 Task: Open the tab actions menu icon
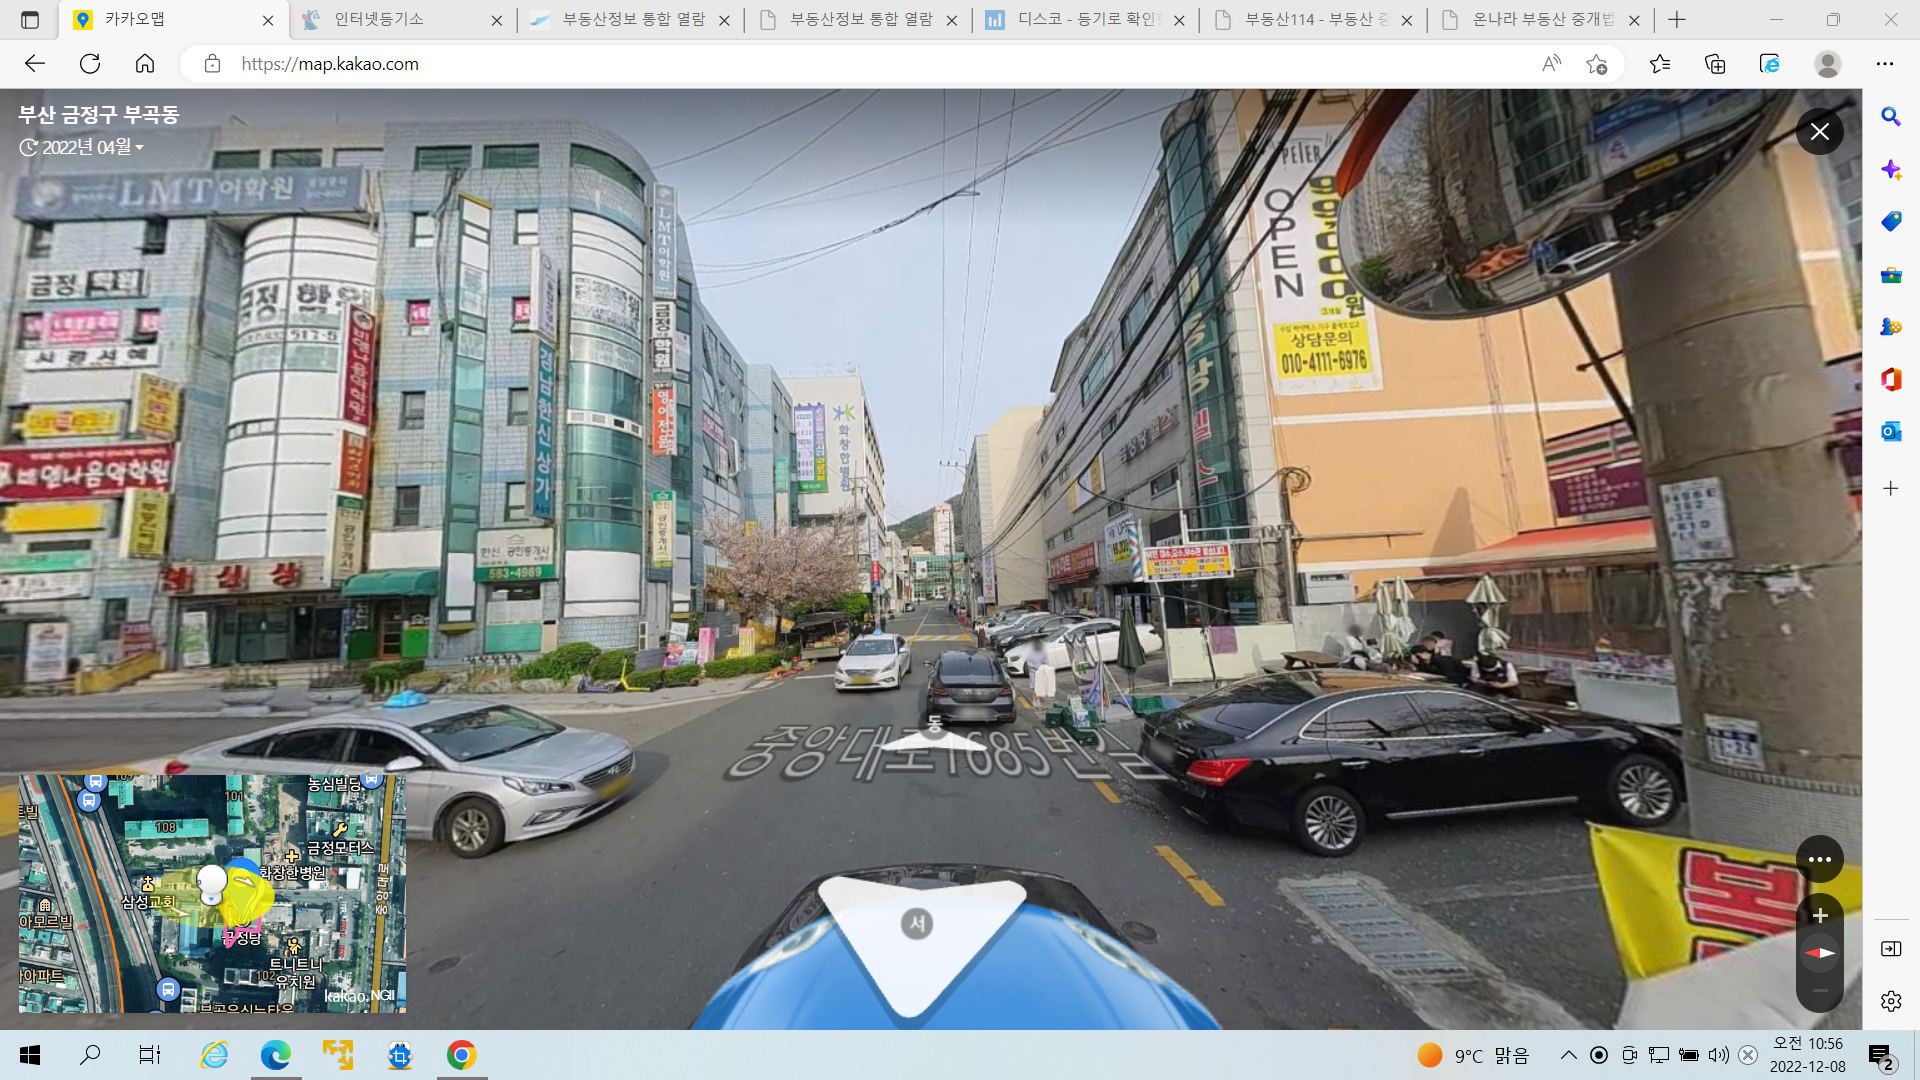30,20
